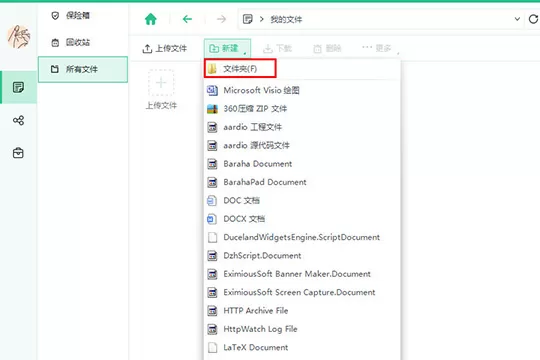
Task: Choose 360压缩 ZIP 文件 menu entry
Action: [302, 109]
